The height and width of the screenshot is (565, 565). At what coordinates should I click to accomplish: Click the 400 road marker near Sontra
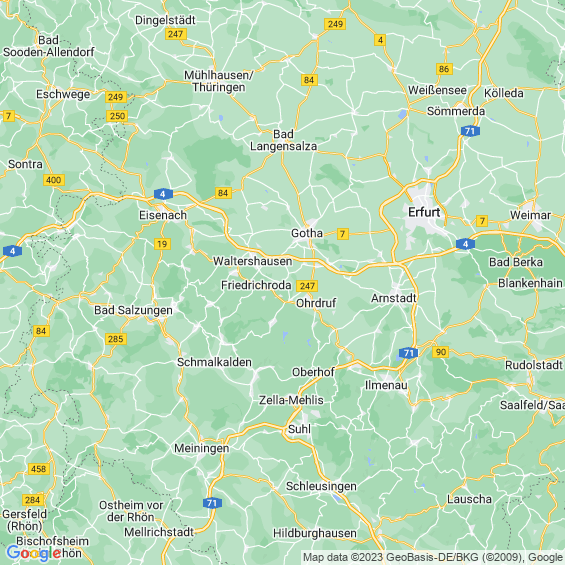(x=54, y=180)
